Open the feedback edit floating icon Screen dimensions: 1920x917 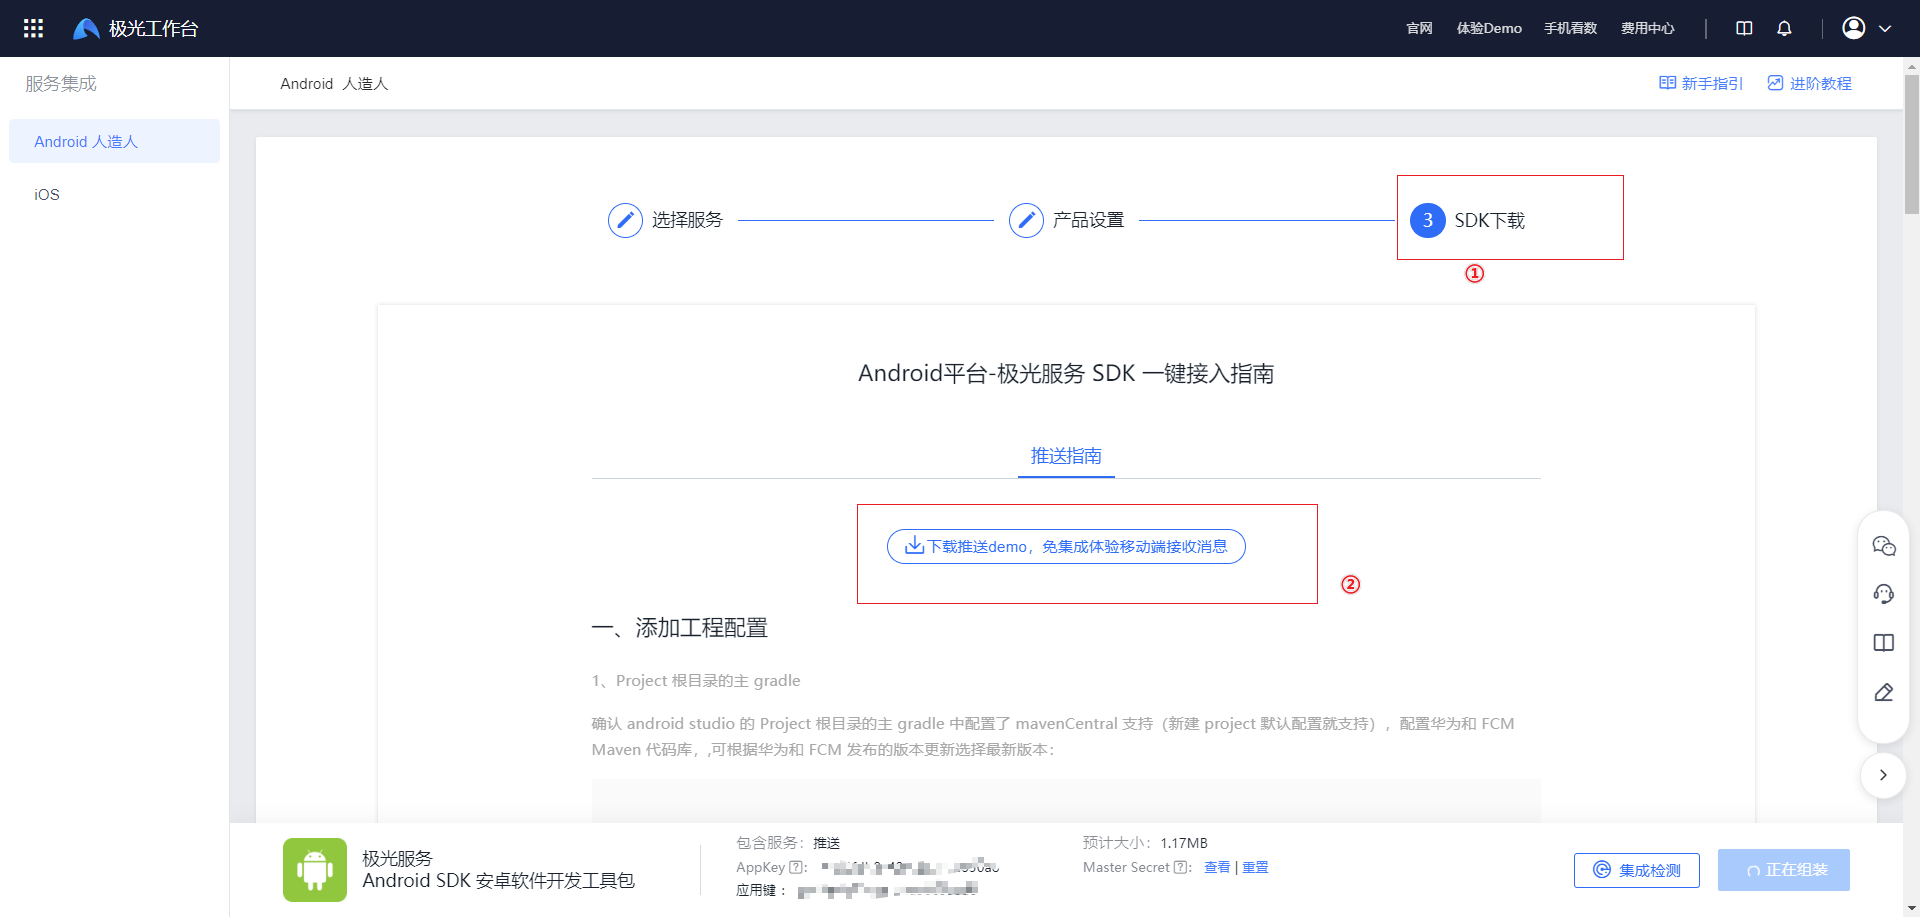pyautogui.click(x=1884, y=692)
